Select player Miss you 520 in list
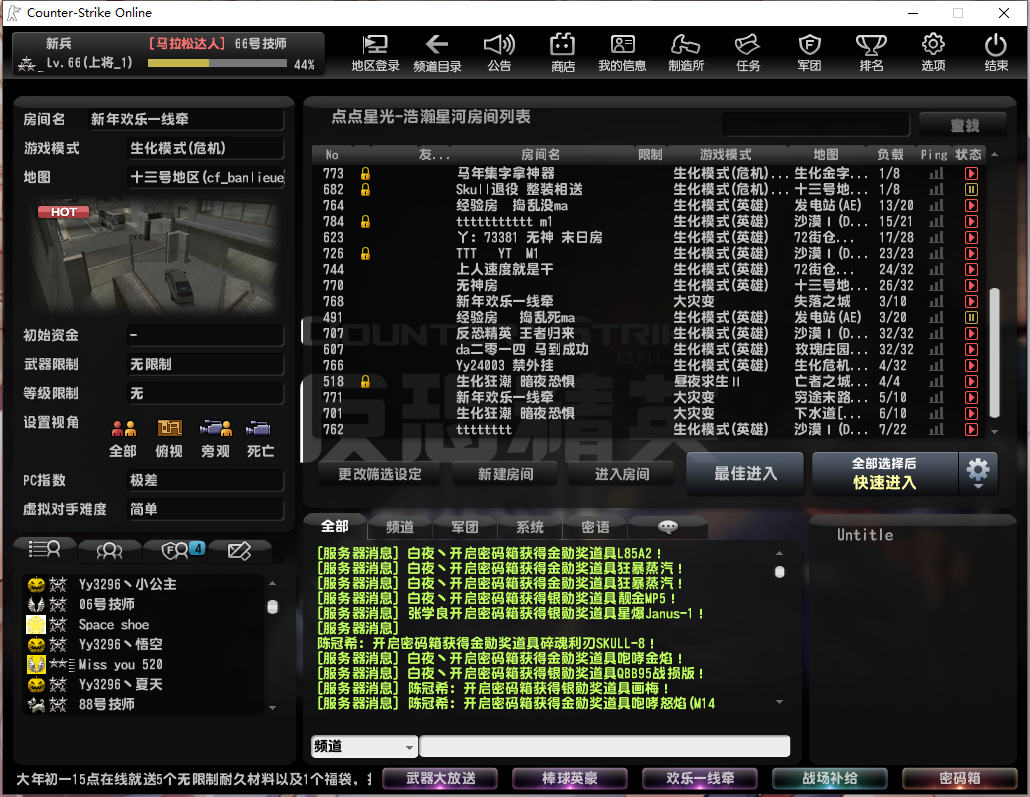Viewport: 1030px width, 797px height. click(x=143, y=664)
